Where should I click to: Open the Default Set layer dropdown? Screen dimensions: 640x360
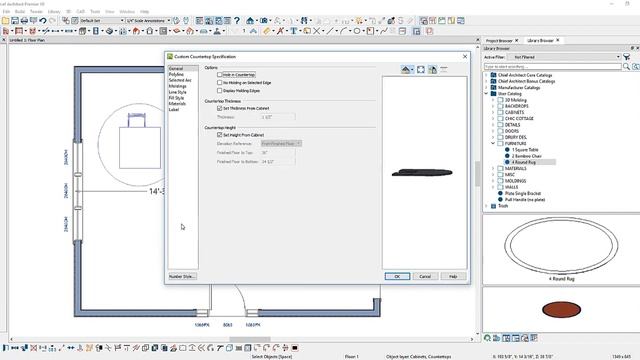pyautogui.click(x=102, y=20)
